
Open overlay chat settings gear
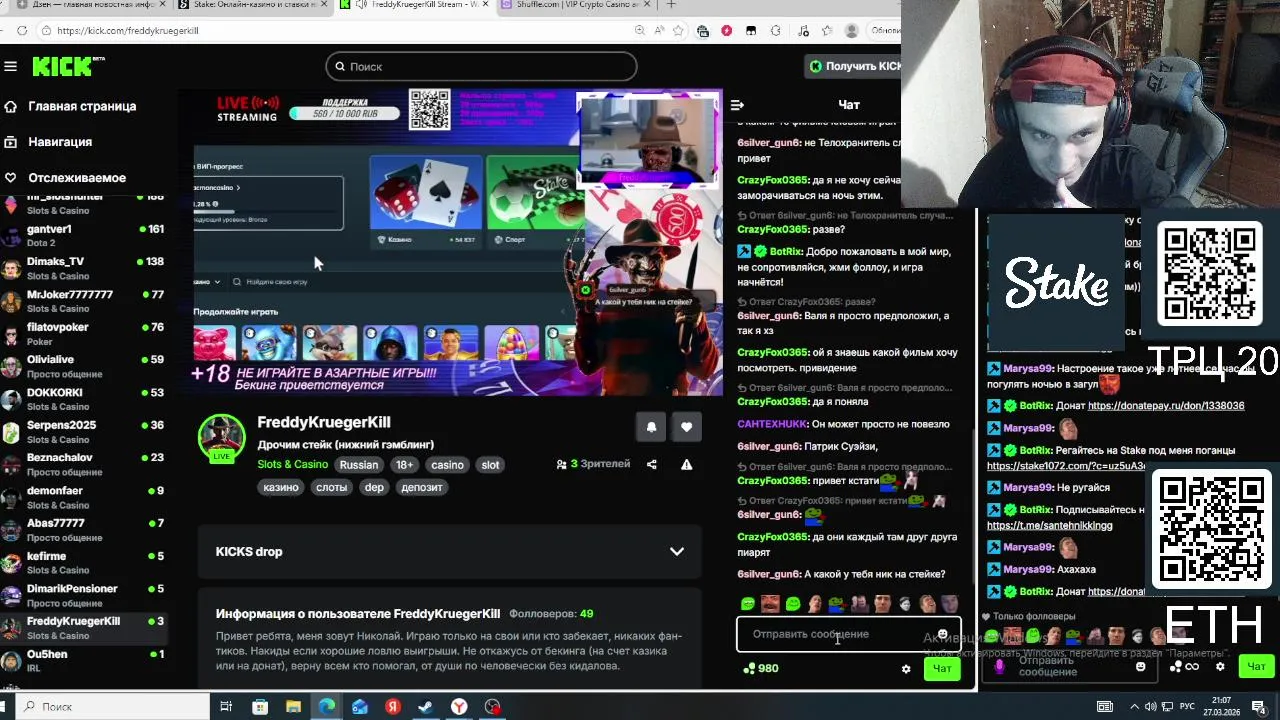point(1220,667)
